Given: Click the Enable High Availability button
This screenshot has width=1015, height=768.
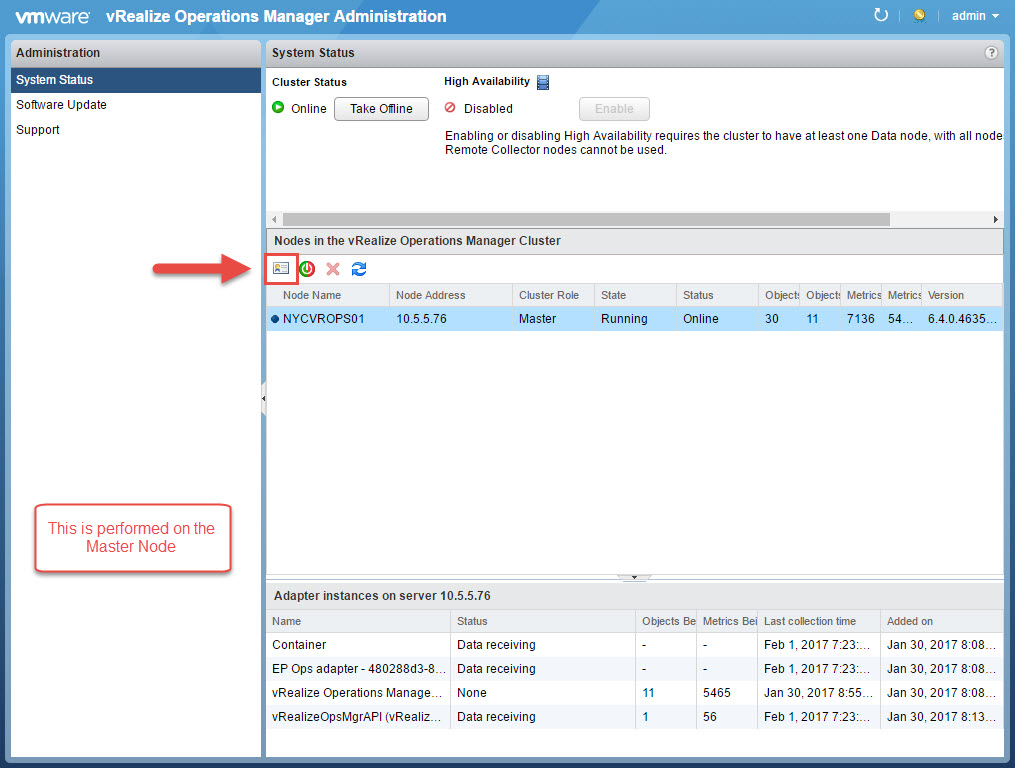Looking at the screenshot, I should tap(614, 109).
